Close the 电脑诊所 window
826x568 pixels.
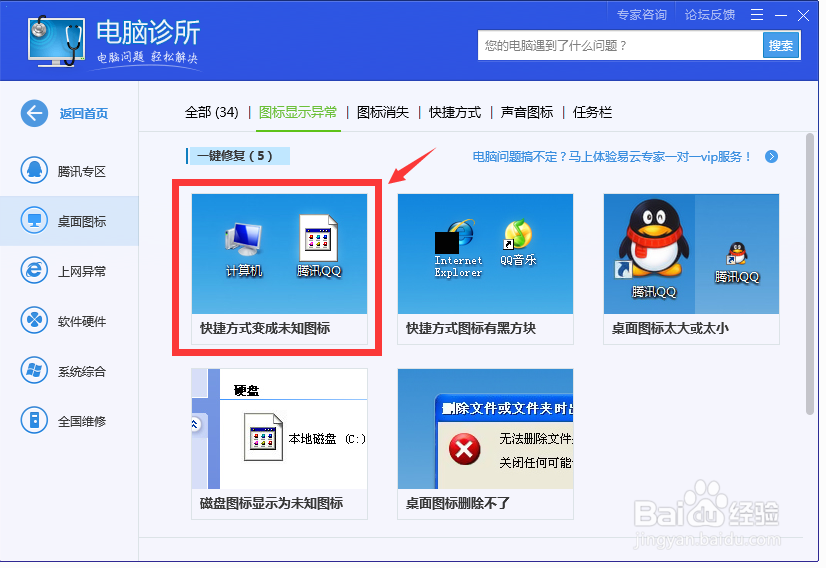coord(803,15)
